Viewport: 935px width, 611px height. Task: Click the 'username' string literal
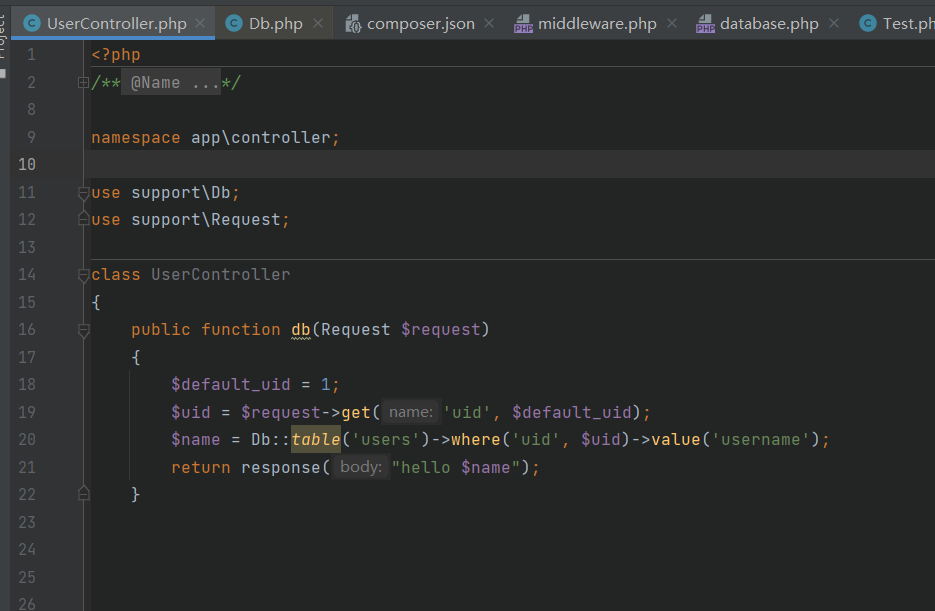click(760, 440)
